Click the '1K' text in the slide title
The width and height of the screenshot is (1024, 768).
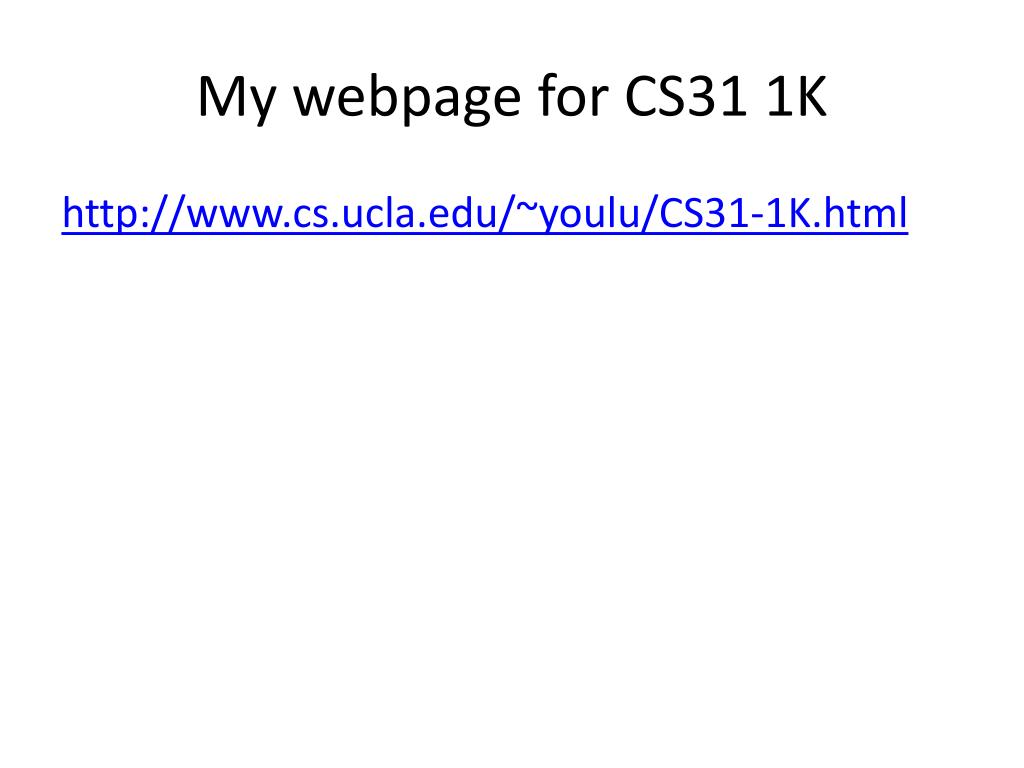pyautogui.click(x=797, y=96)
